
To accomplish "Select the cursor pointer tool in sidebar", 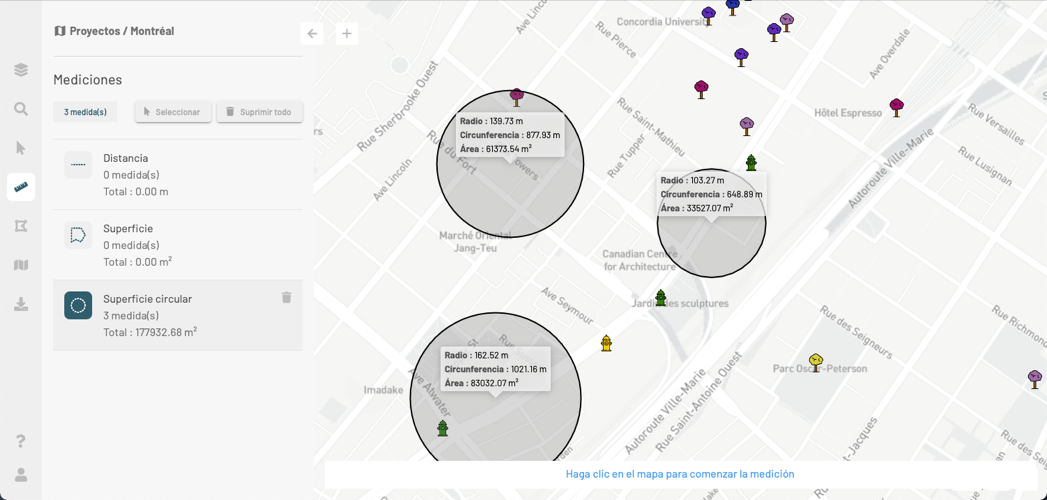I will tap(21, 148).
